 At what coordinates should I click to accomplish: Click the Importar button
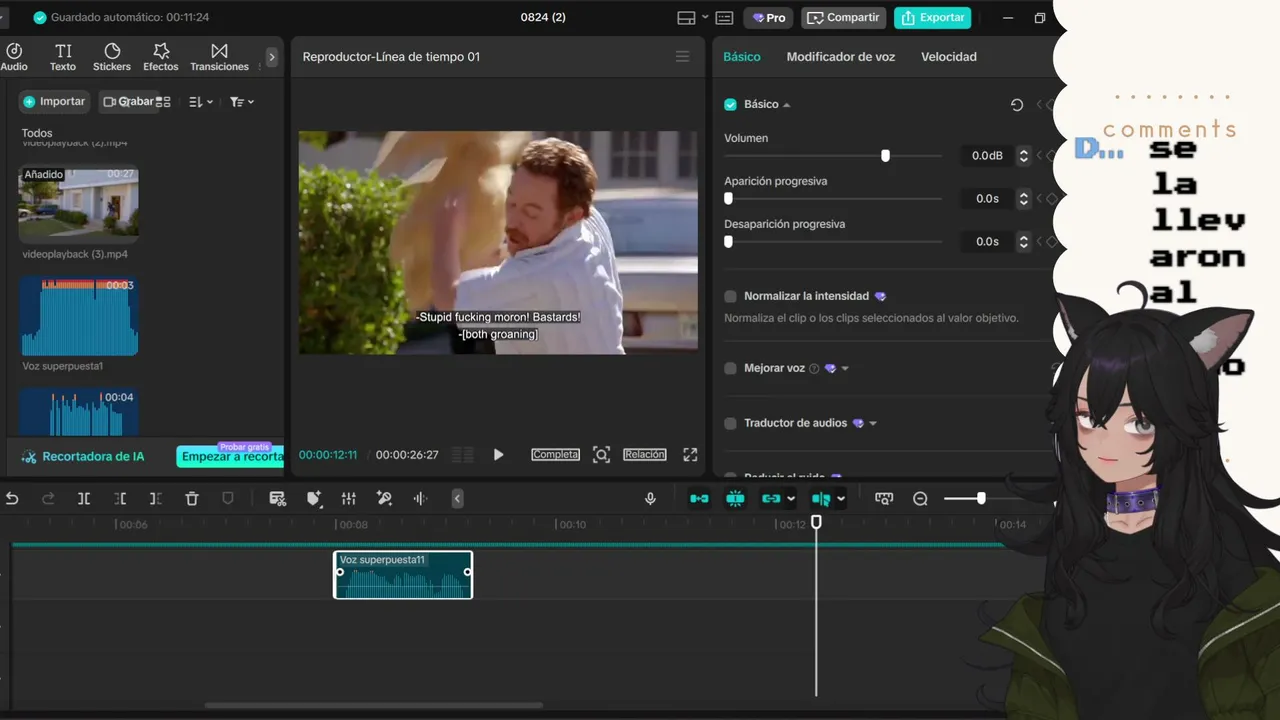55,102
